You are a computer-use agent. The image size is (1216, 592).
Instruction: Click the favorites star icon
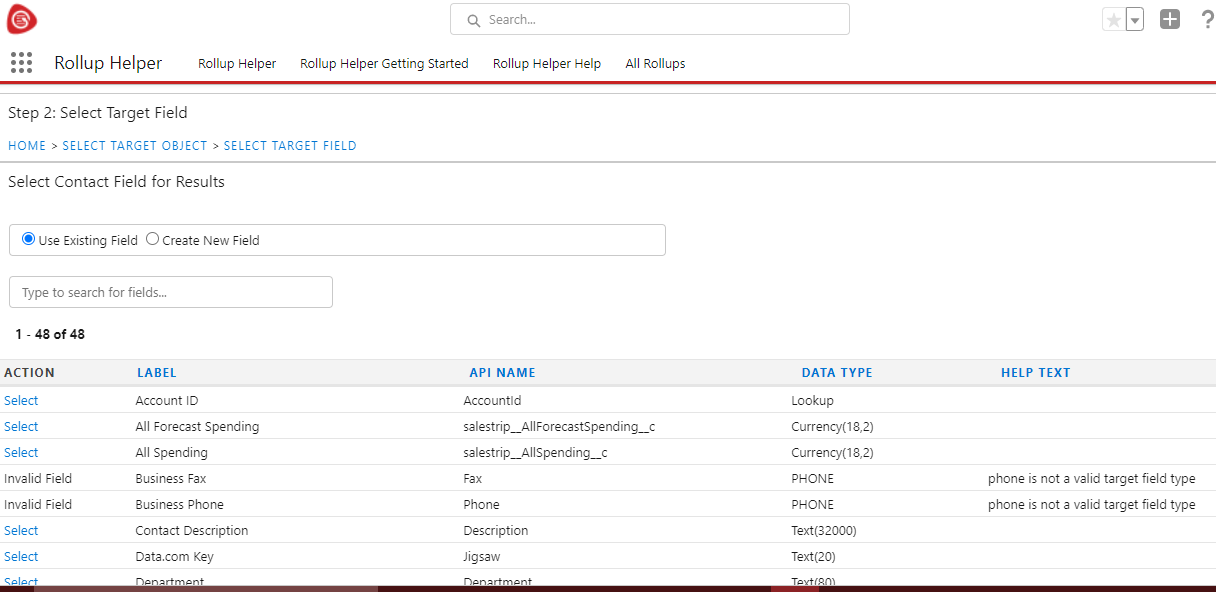(1113, 20)
